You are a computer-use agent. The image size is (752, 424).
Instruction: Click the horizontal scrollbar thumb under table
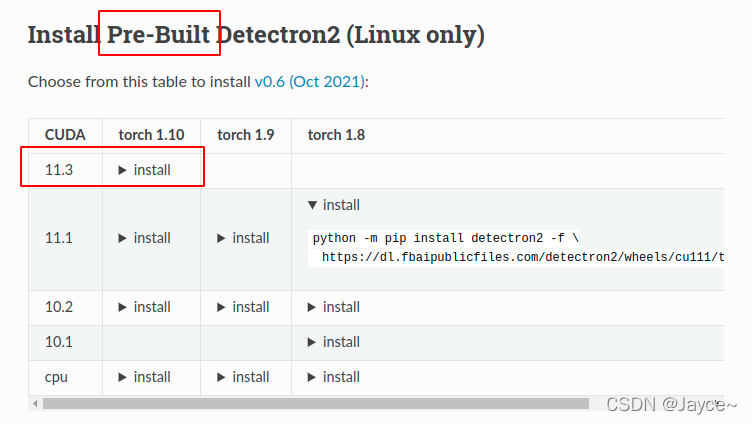(316, 404)
